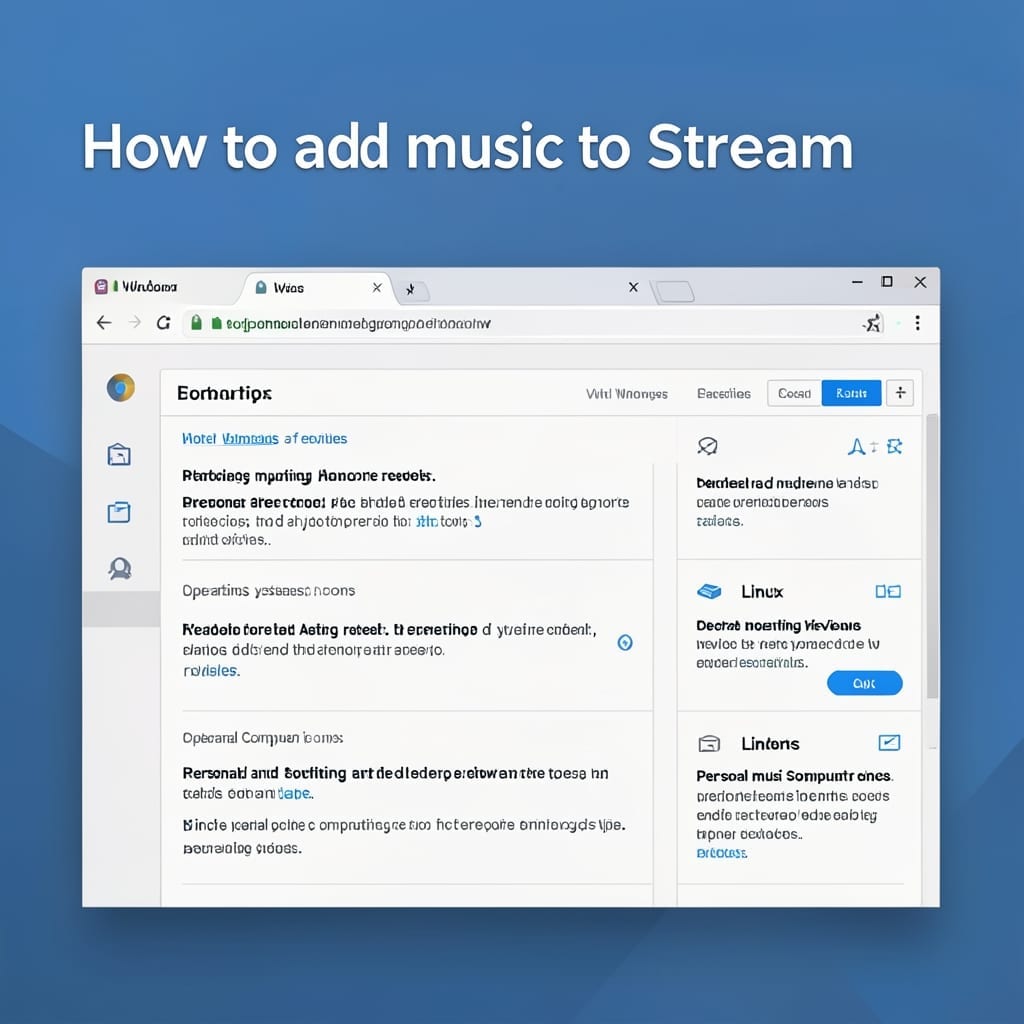
Task: Click the browser forward arrow
Action: click(x=135, y=323)
